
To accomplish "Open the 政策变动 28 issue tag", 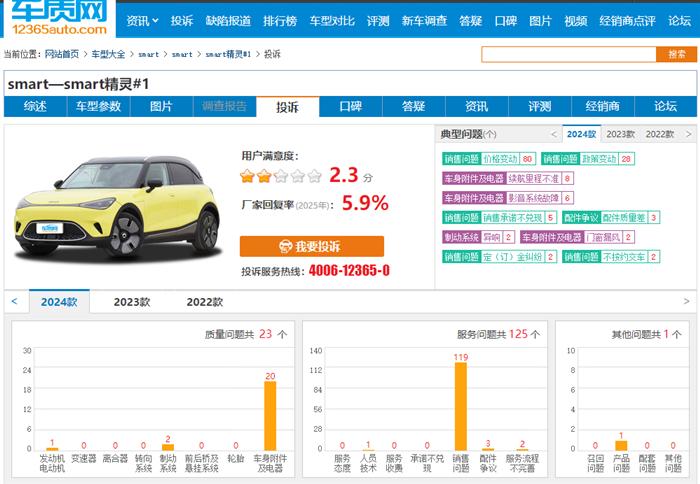I will click(588, 159).
